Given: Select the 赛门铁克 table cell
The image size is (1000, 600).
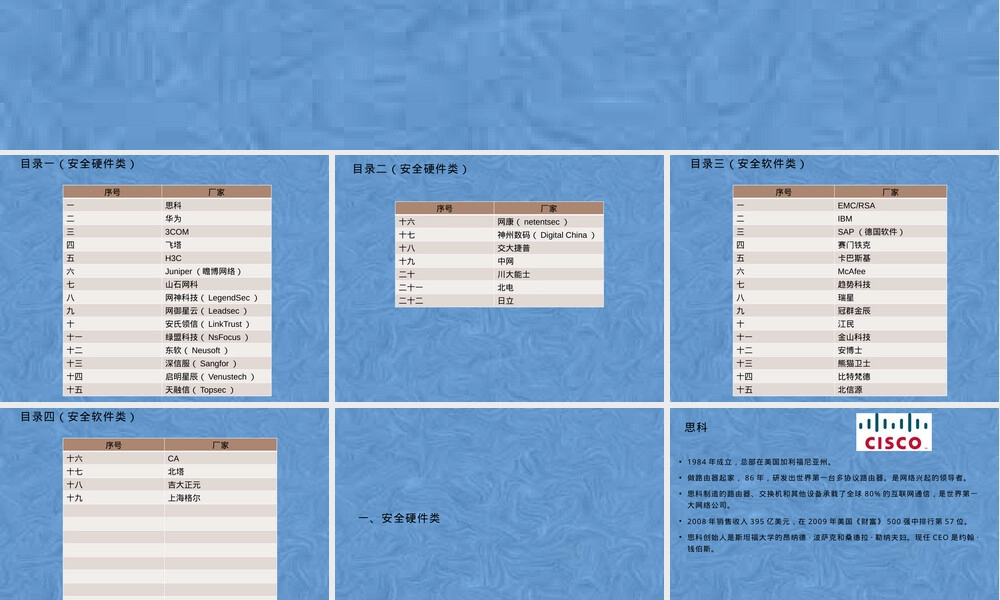Looking at the screenshot, I should [890, 245].
